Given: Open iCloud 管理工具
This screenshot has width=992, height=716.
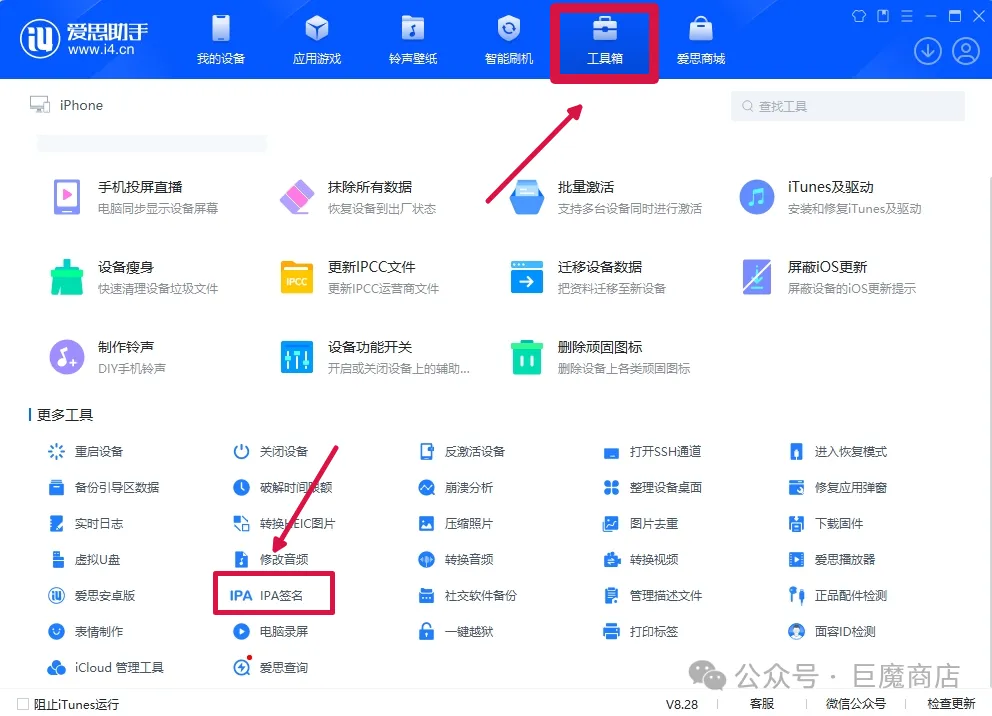Looking at the screenshot, I should 106,668.
